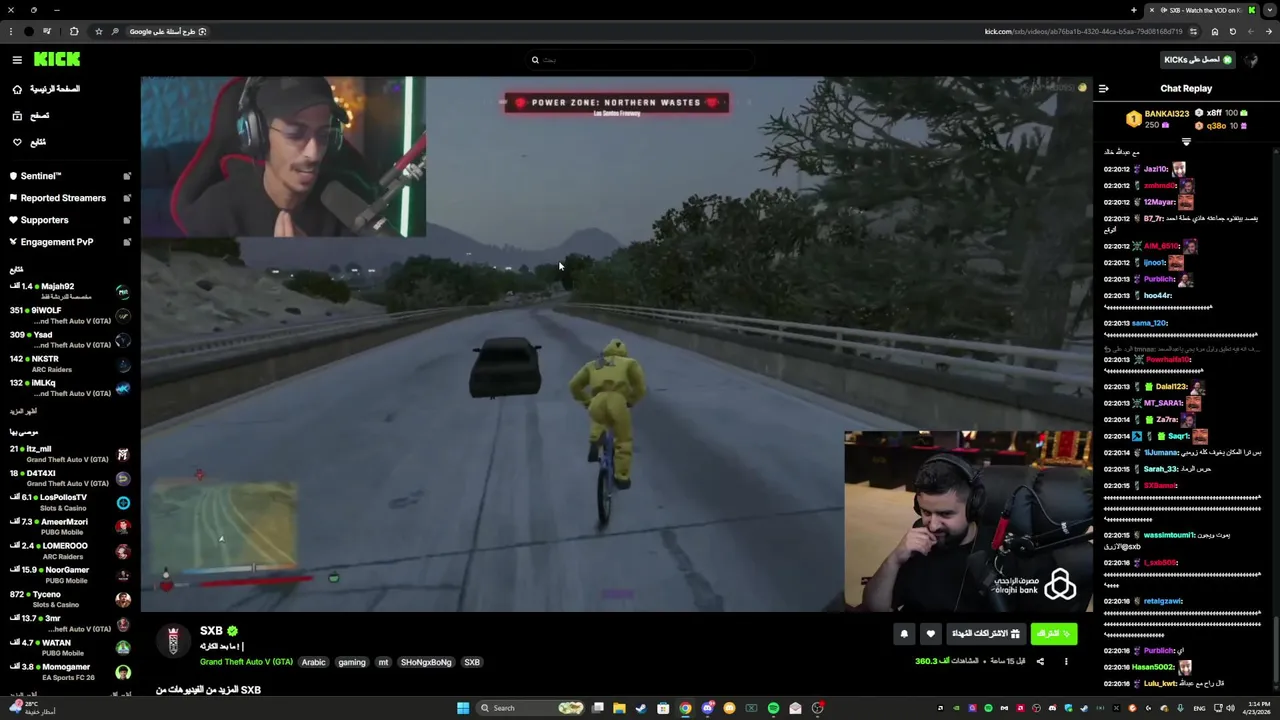Click the video player area
The image size is (1280, 720).
[616, 344]
